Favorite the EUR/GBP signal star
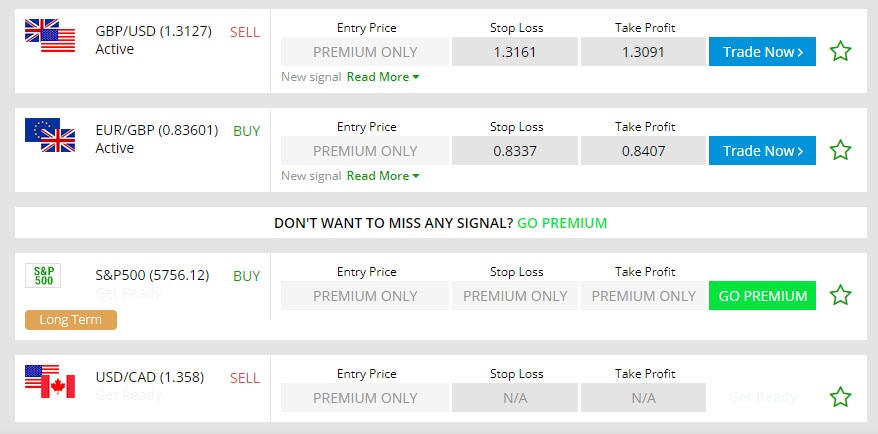The height and width of the screenshot is (434, 878). tap(840, 150)
